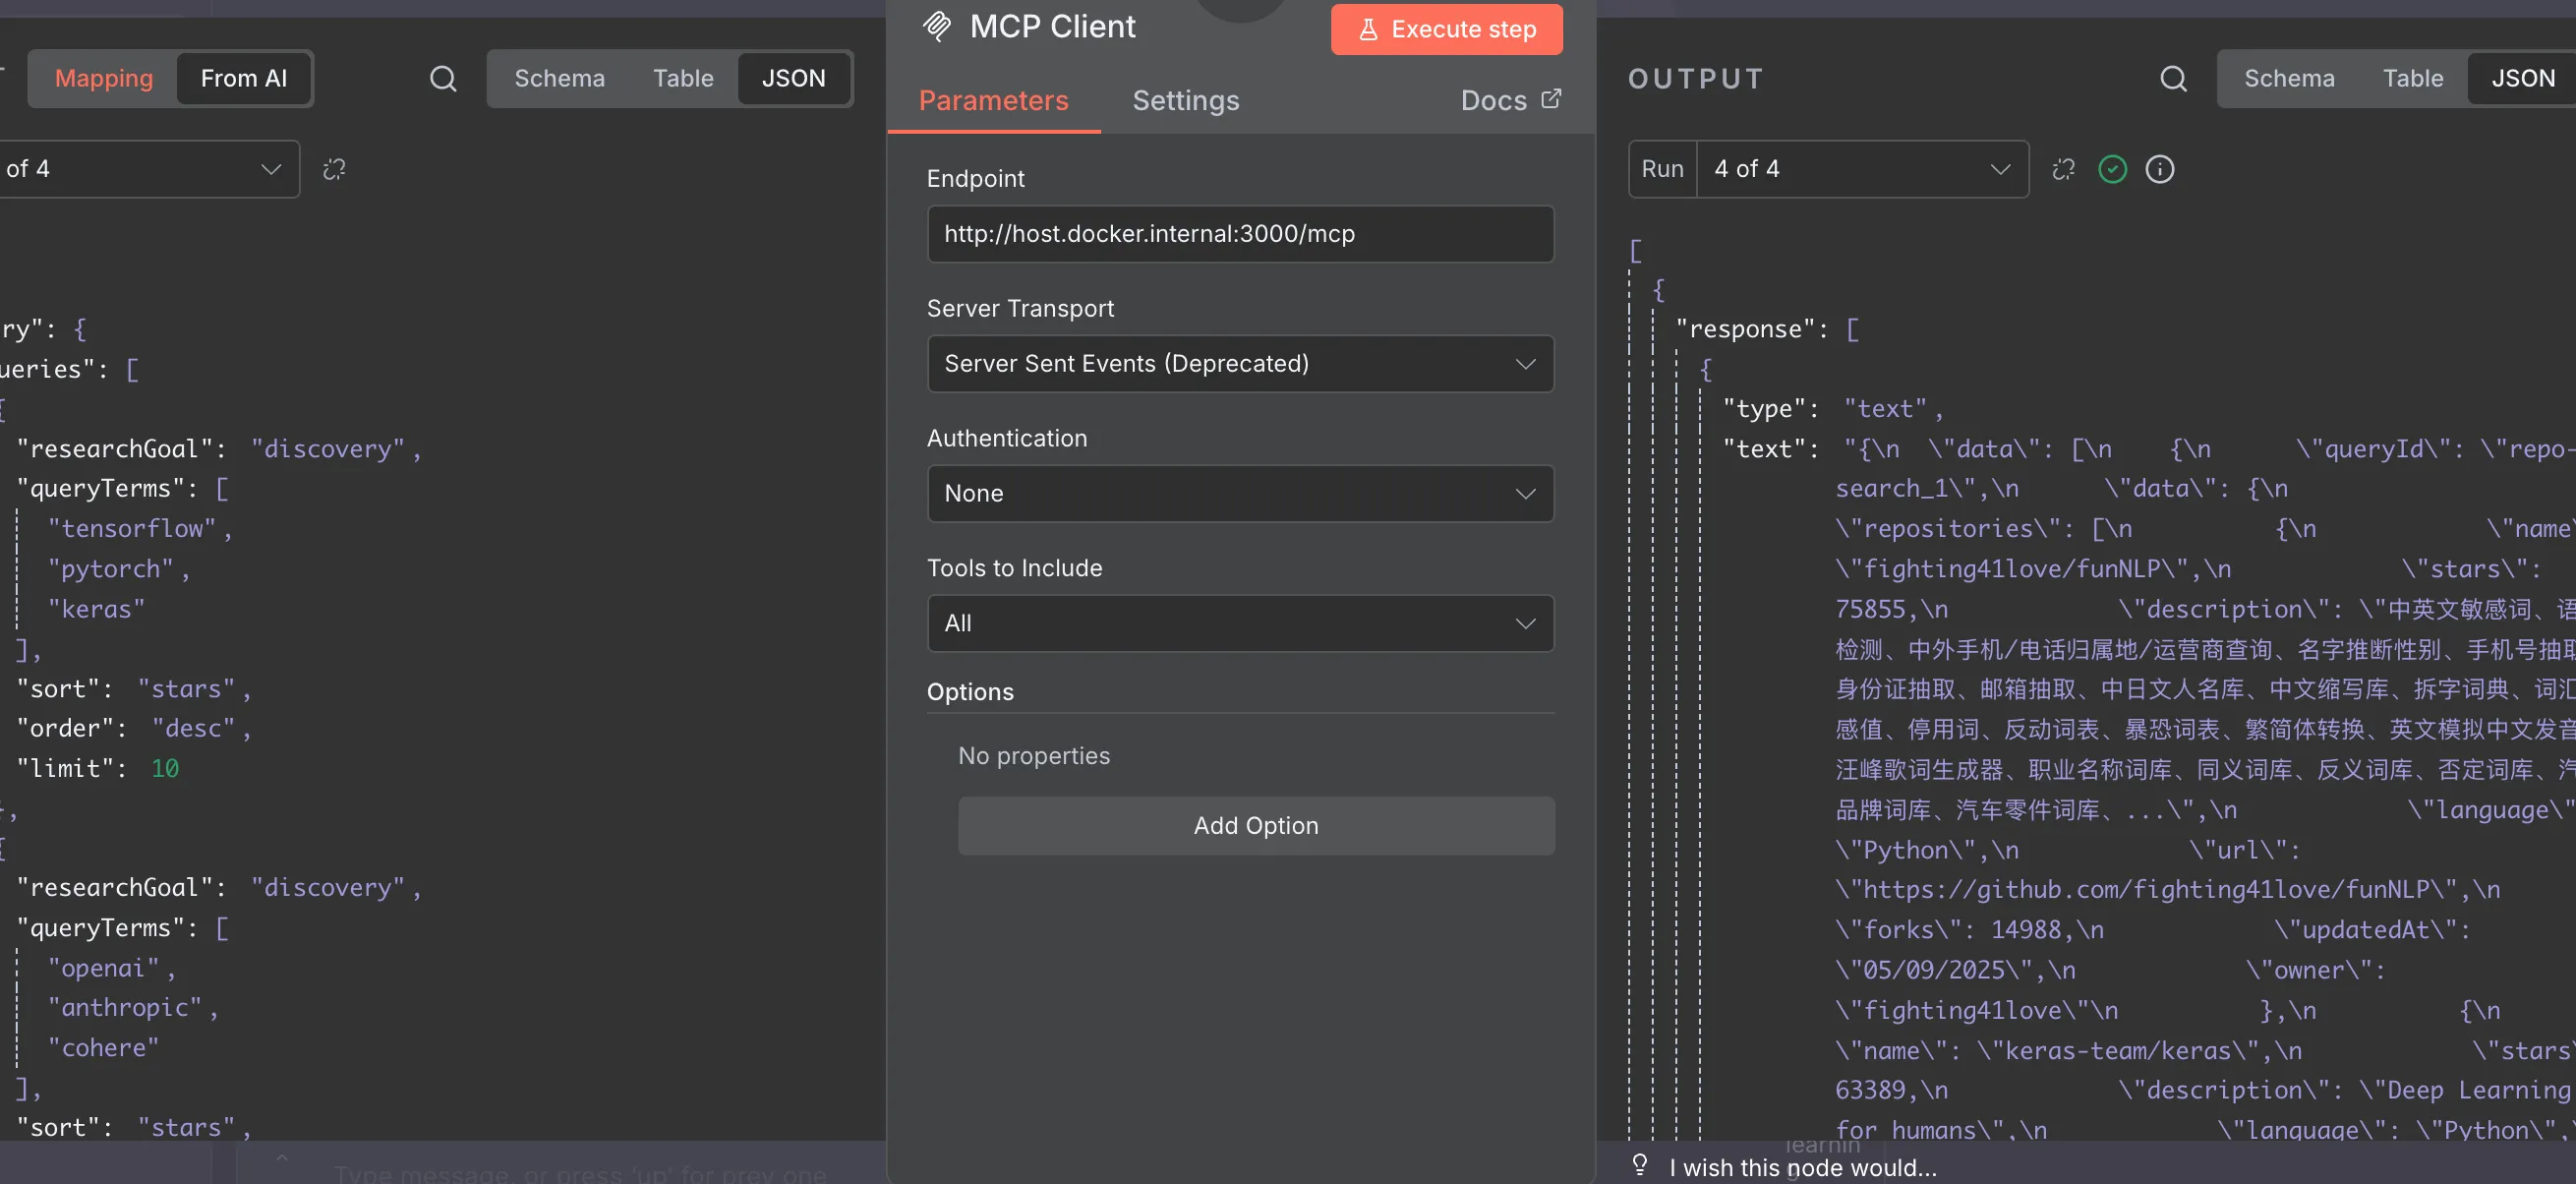The width and height of the screenshot is (2576, 1184).
Task: Click the "keras" query term
Action: (96, 608)
